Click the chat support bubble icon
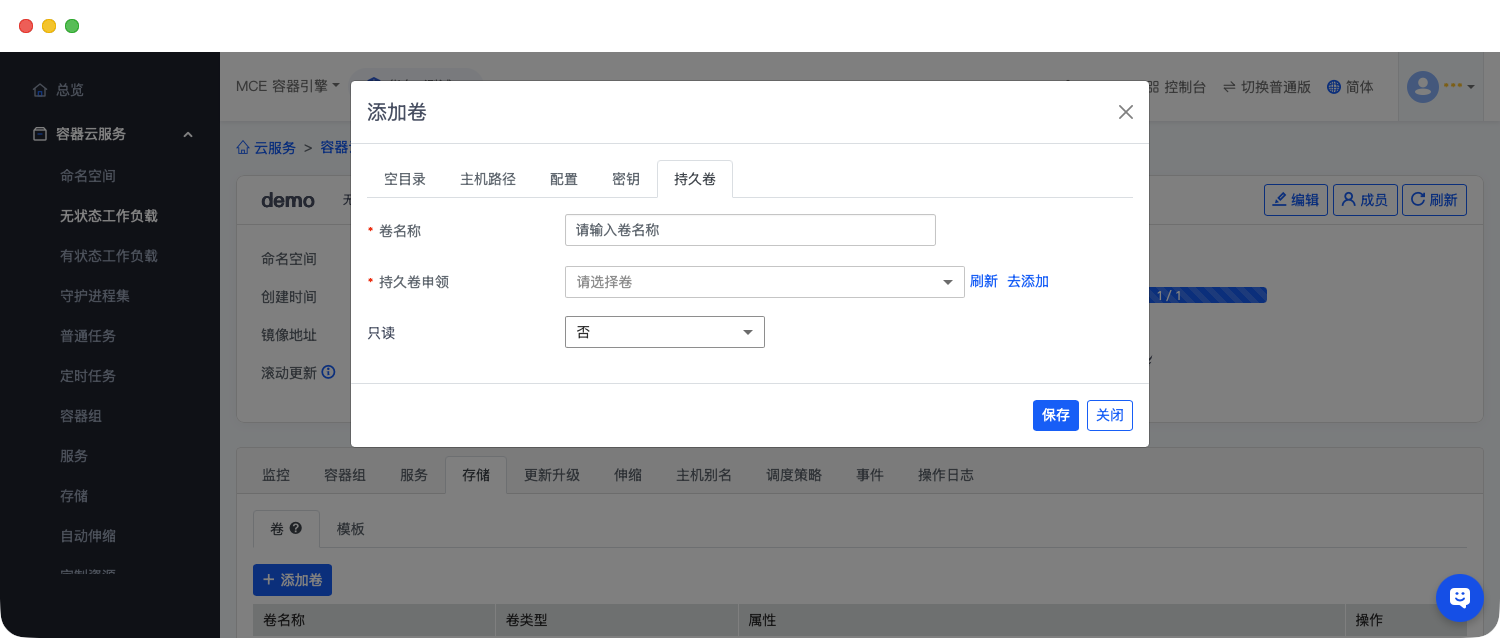The image size is (1500, 638). (x=1459, y=597)
